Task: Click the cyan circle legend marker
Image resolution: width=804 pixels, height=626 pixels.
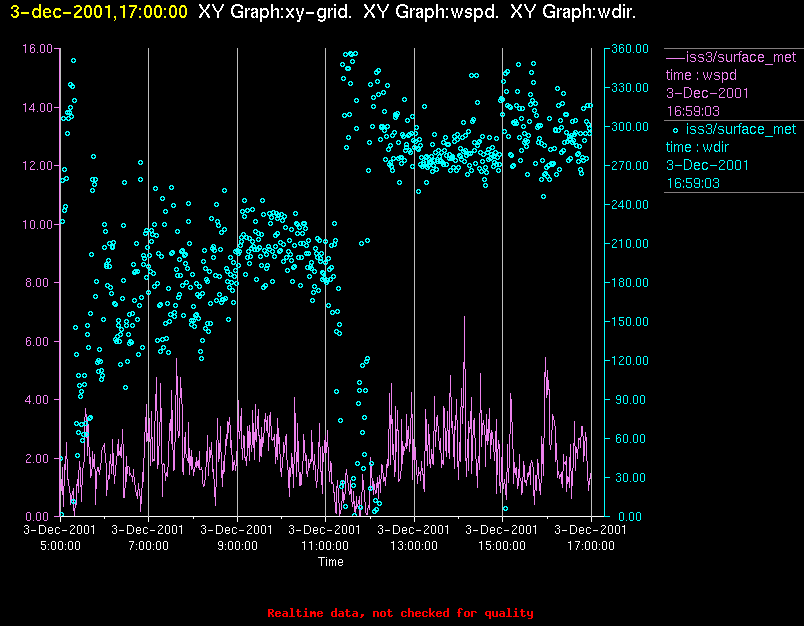Action: (675, 130)
